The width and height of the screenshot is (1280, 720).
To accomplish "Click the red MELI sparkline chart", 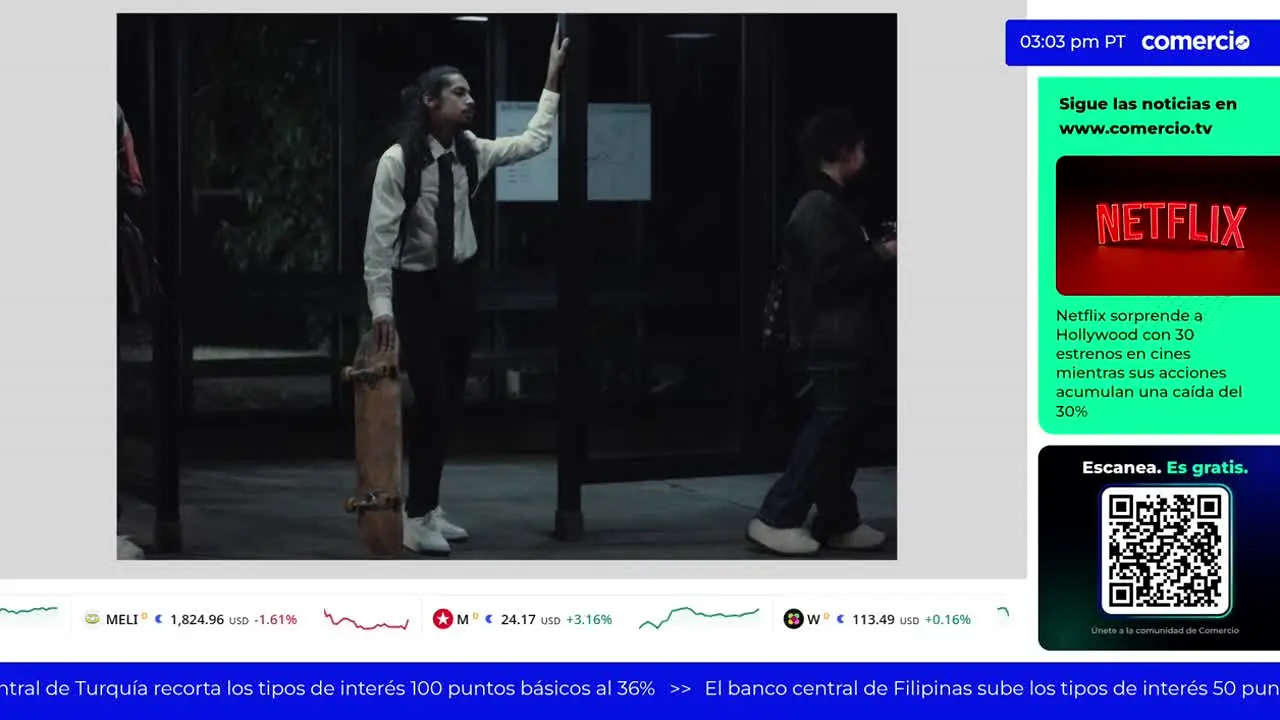I will point(366,620).
